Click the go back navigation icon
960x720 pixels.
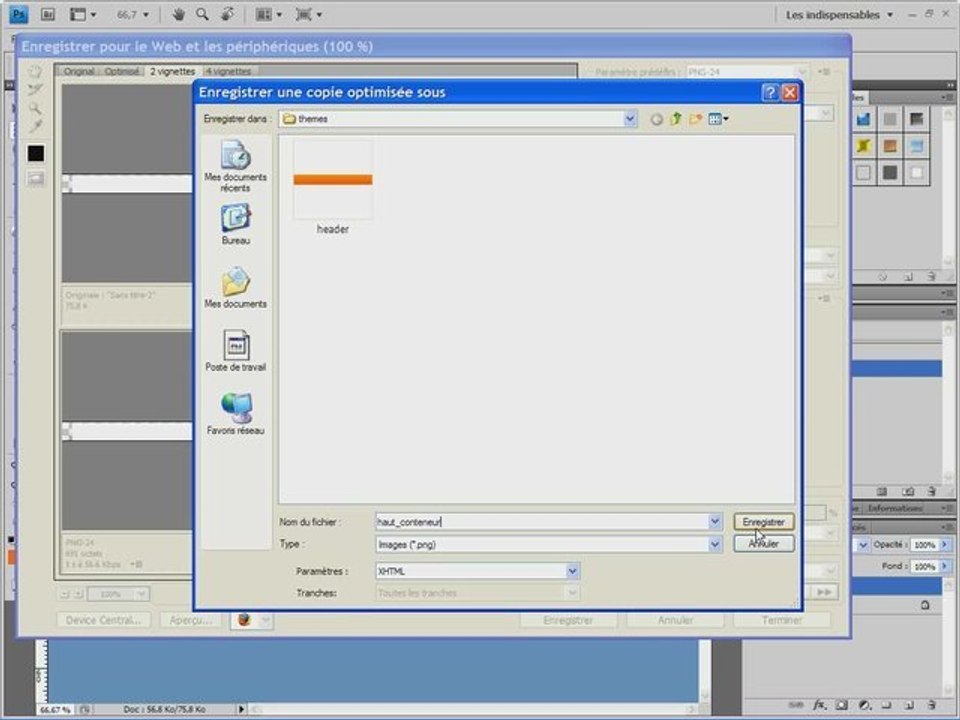657,119
